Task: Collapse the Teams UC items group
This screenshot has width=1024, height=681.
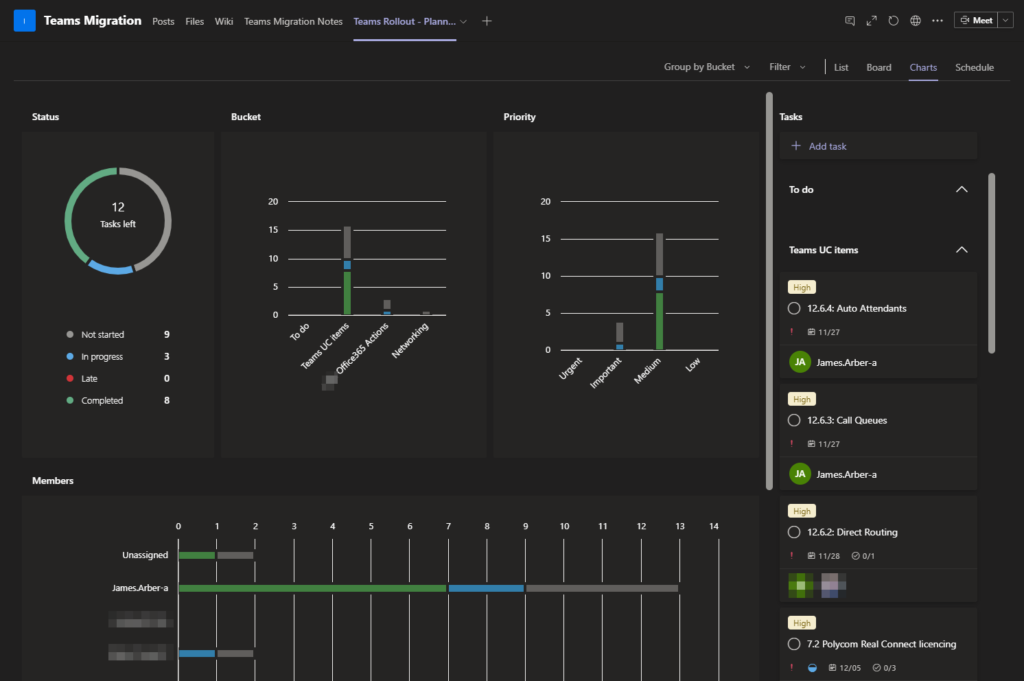Action: pos(961,249)
